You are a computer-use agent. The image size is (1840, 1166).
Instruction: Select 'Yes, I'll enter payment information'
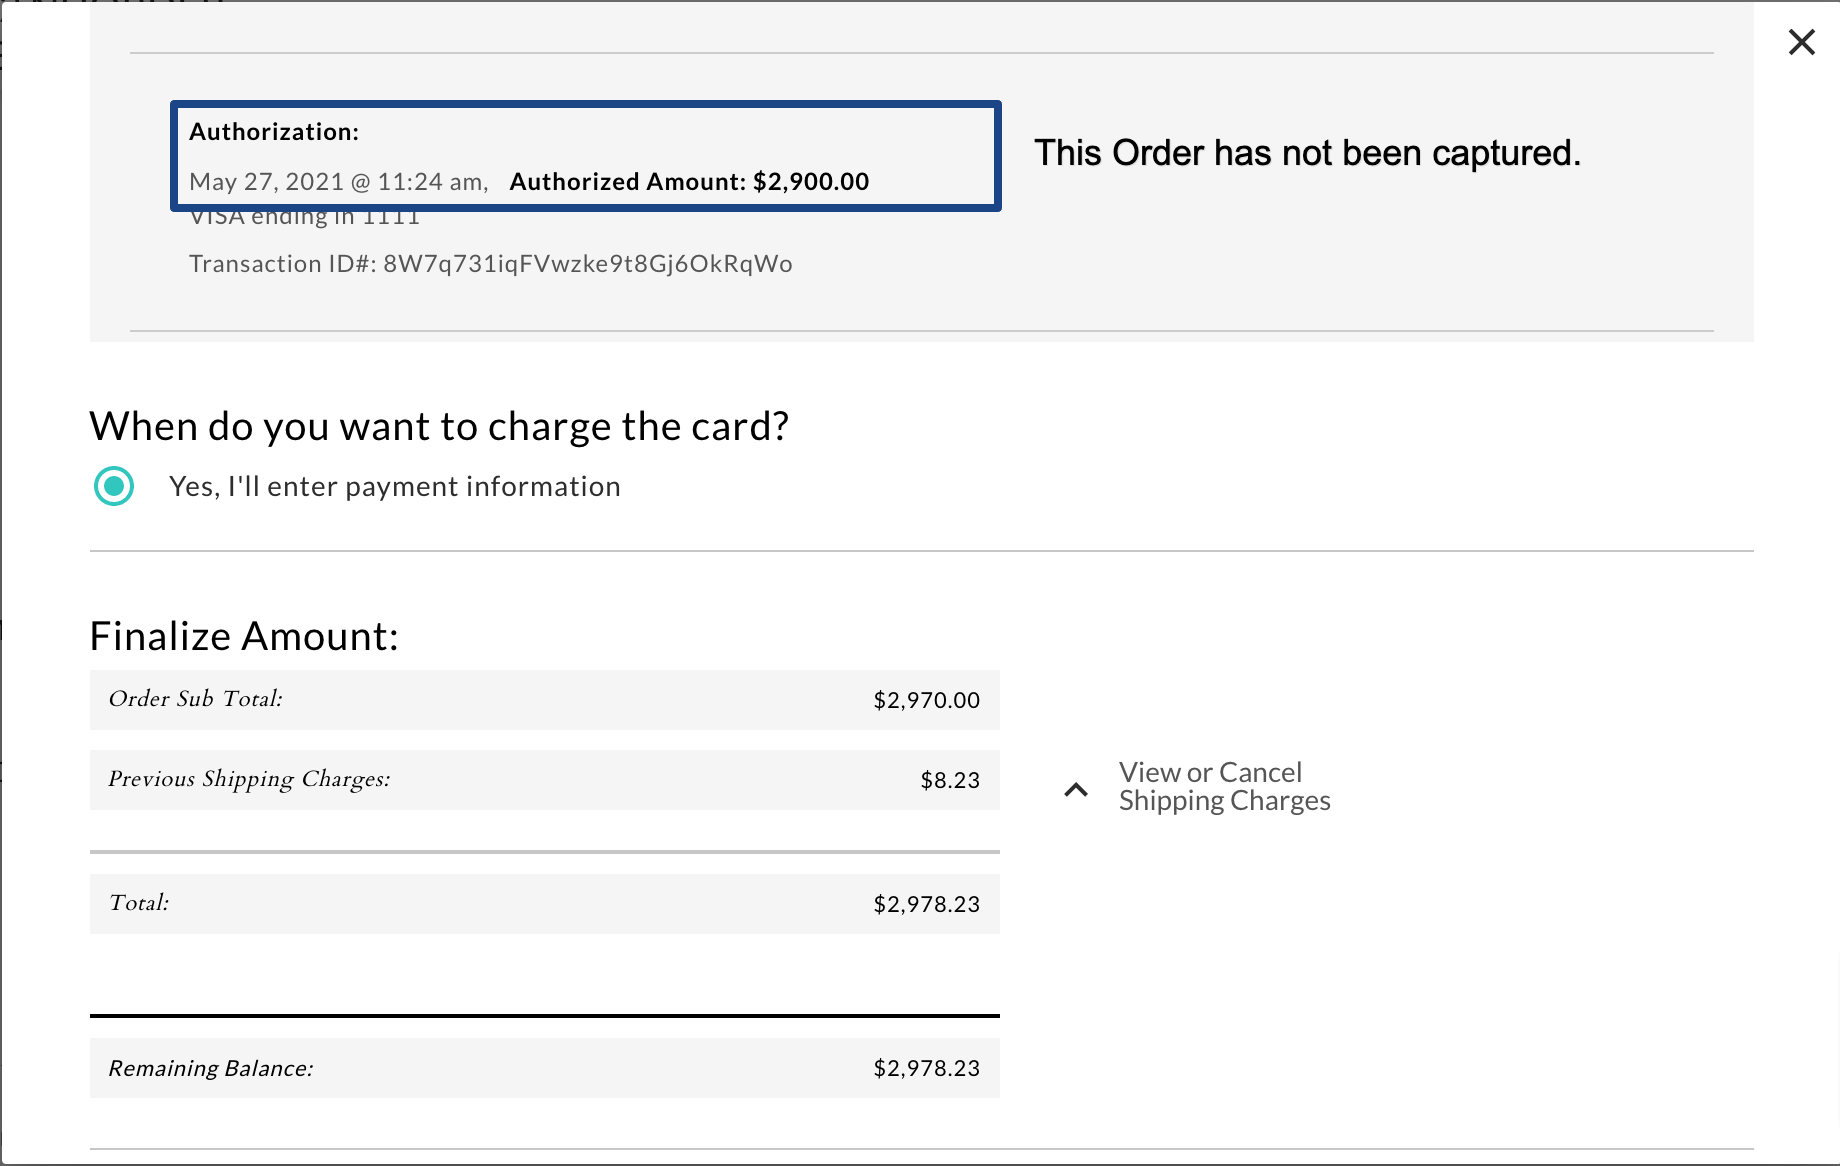[x=114, y=486]
